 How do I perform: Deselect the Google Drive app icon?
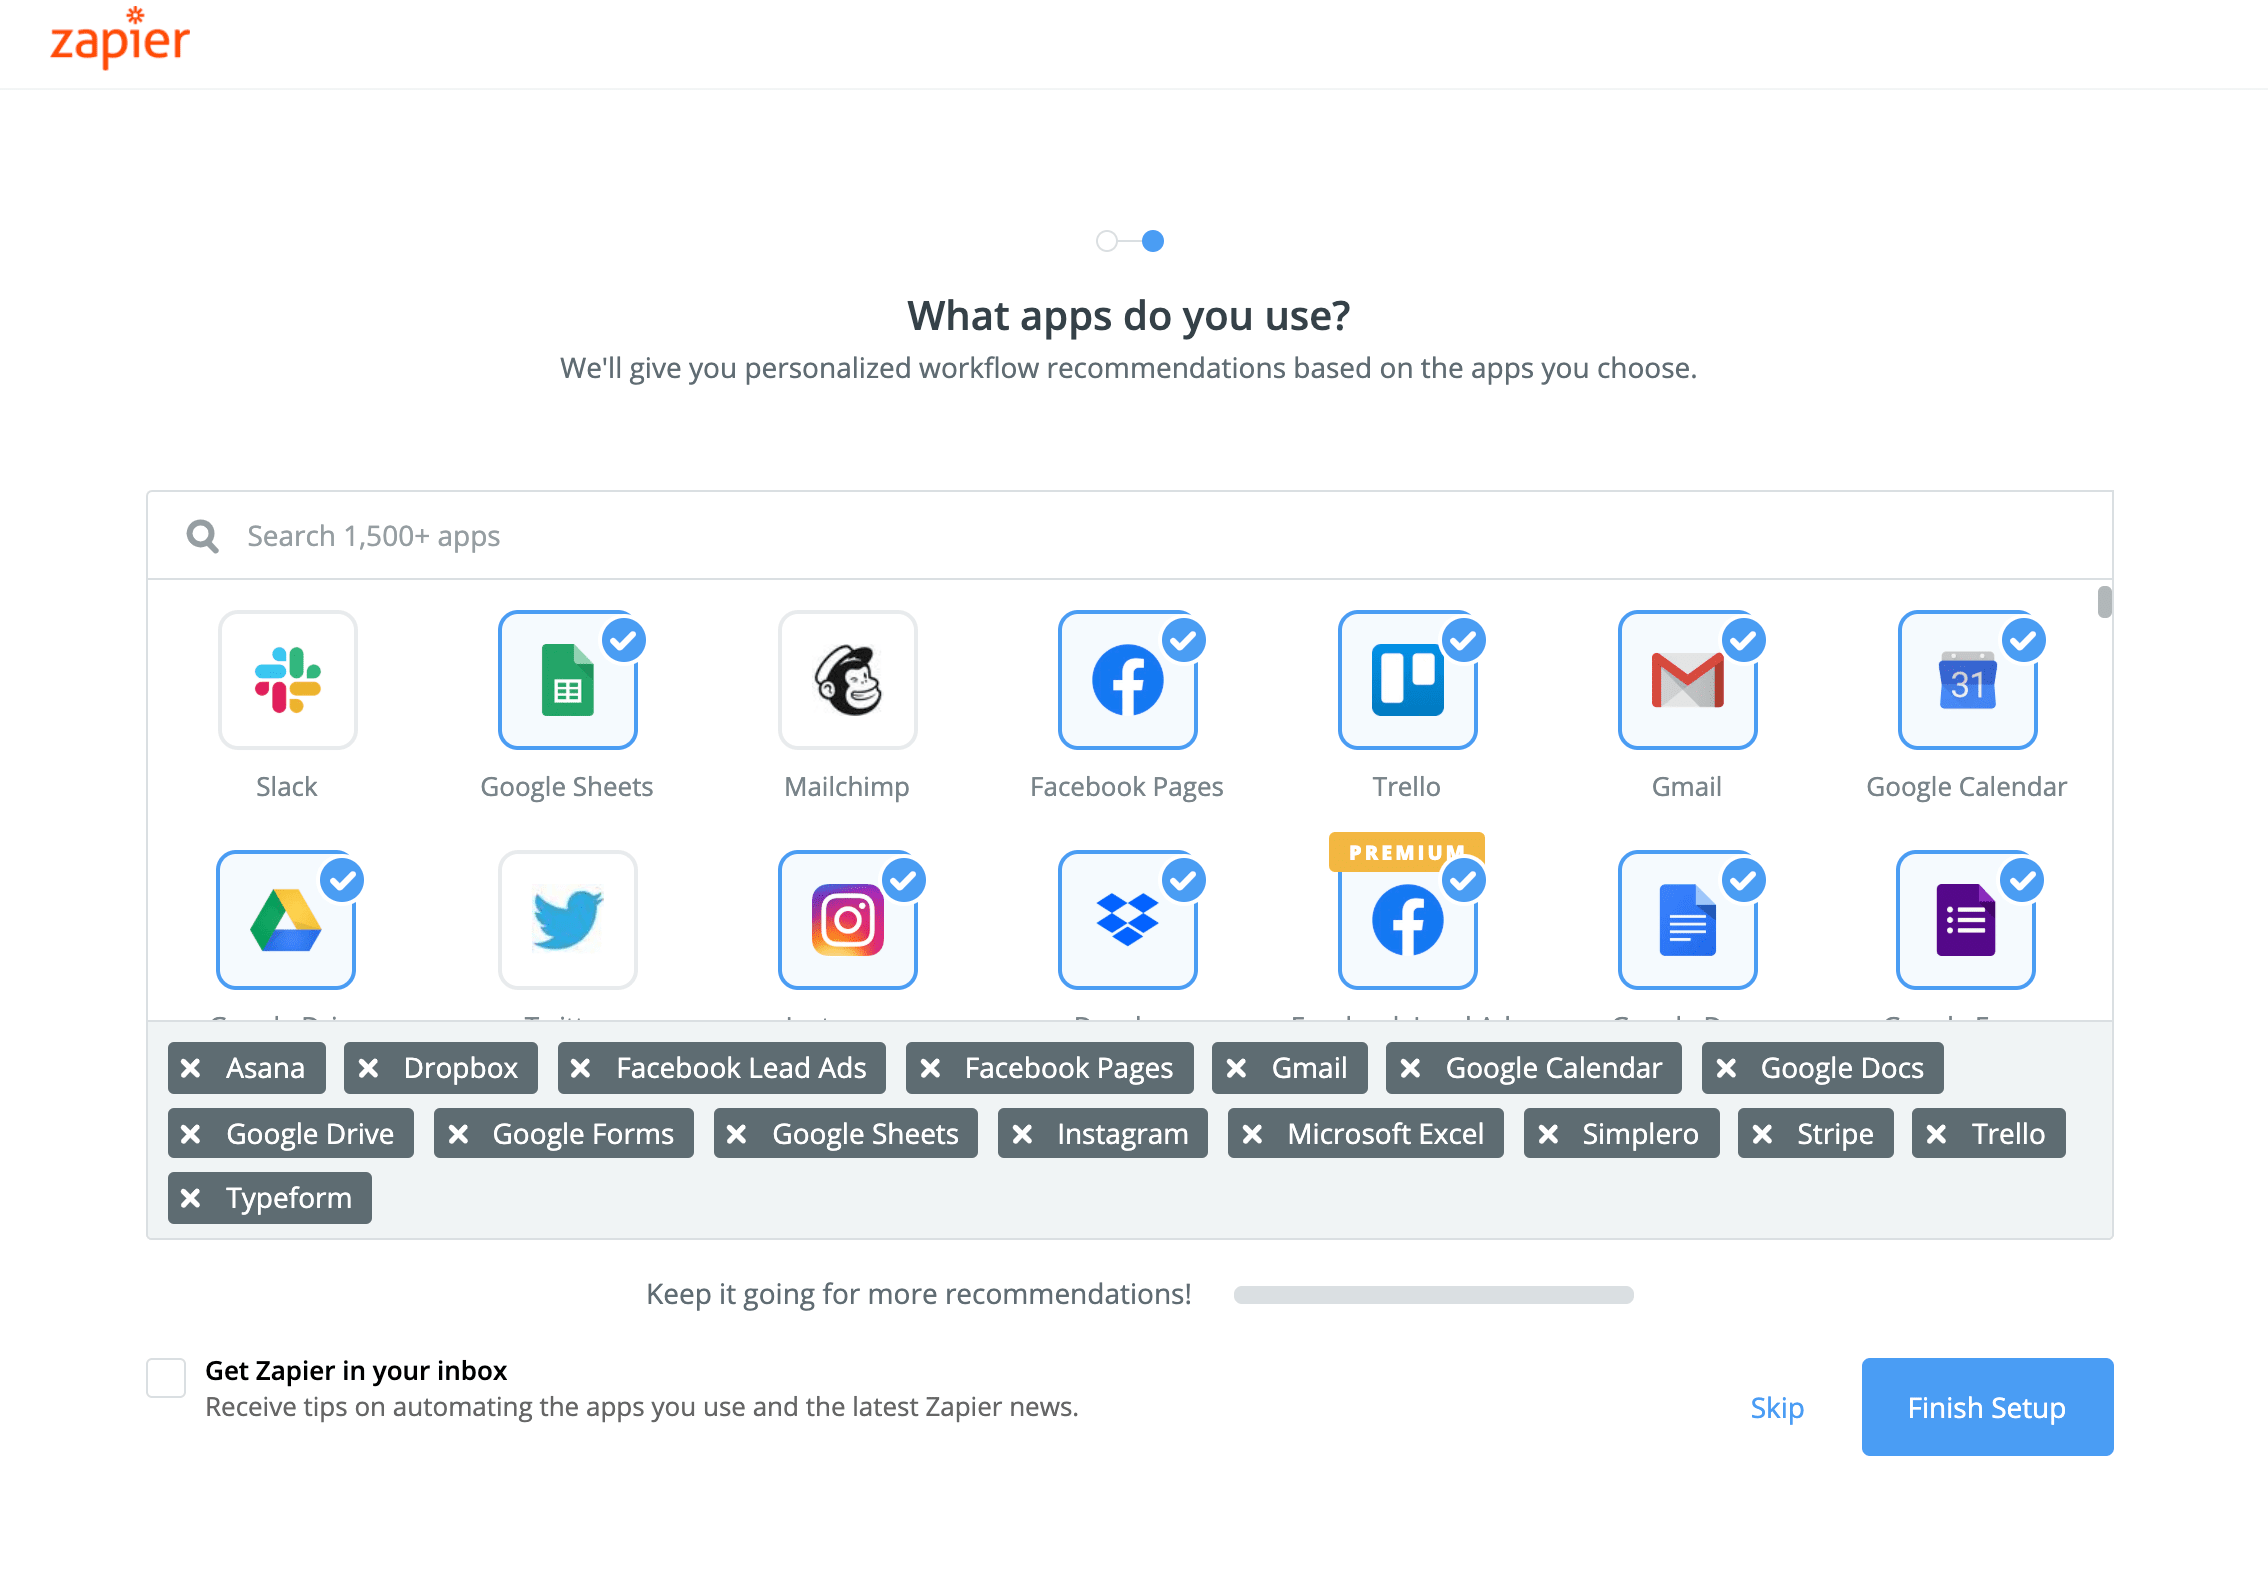pyautogui.click(x=286, y=920)
